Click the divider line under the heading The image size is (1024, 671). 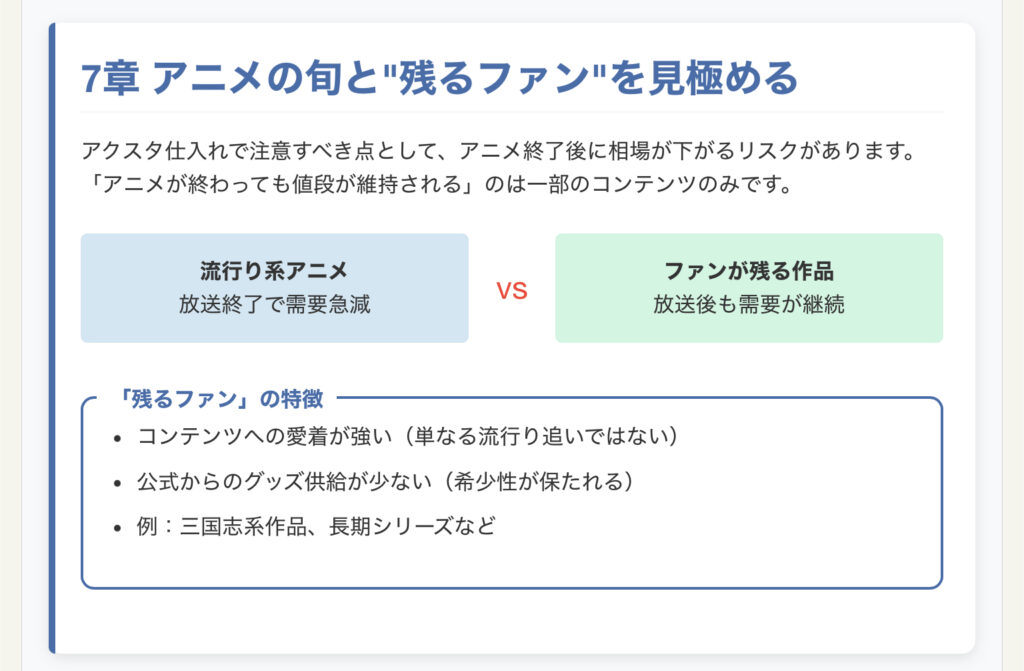(512, 112)
